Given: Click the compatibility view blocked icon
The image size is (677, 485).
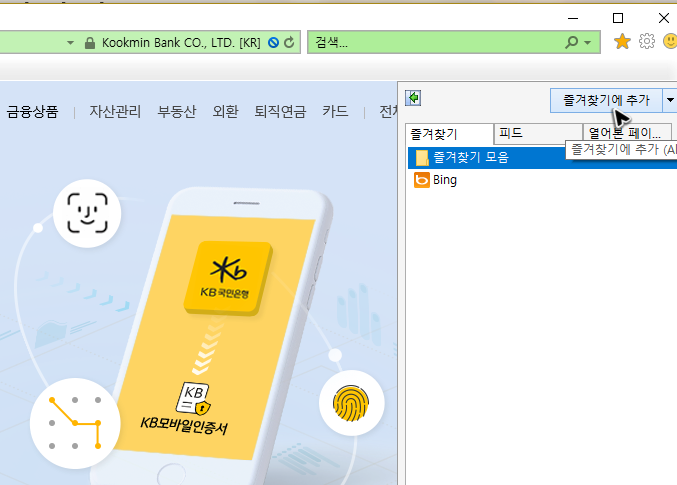Looking at the screenshot, I should [273, 42].
